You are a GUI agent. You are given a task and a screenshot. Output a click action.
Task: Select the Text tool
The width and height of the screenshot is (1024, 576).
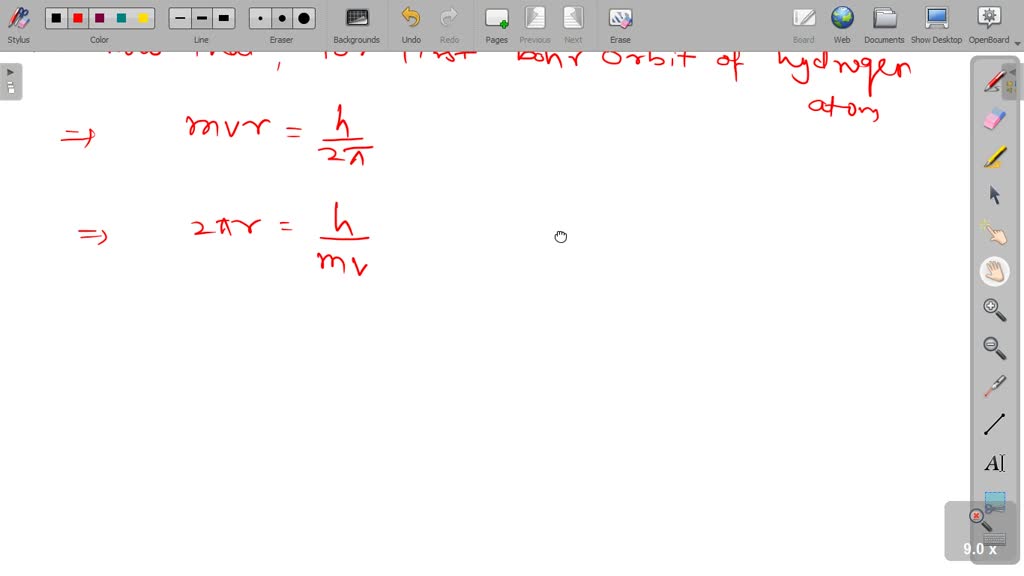pyautogui.click(x=994, y=463)
